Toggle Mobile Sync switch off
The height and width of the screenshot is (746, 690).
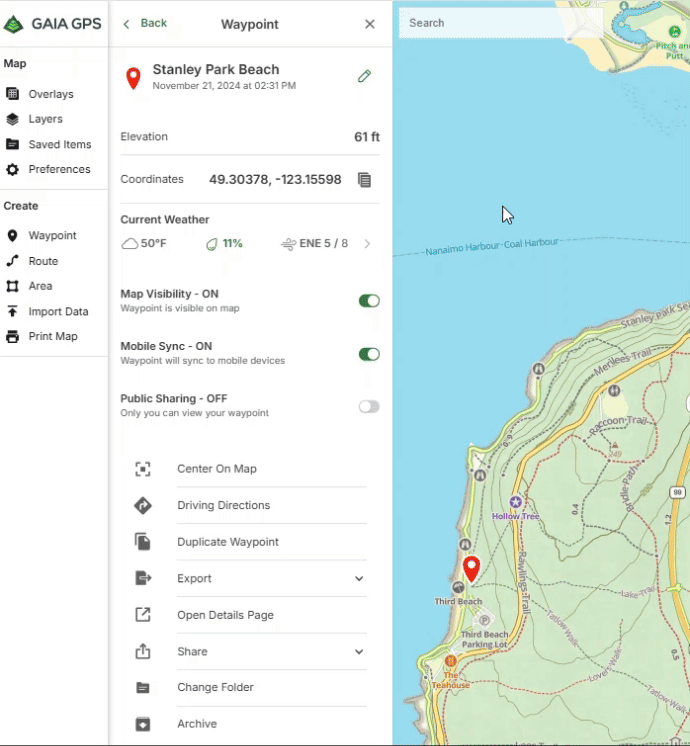369,354
